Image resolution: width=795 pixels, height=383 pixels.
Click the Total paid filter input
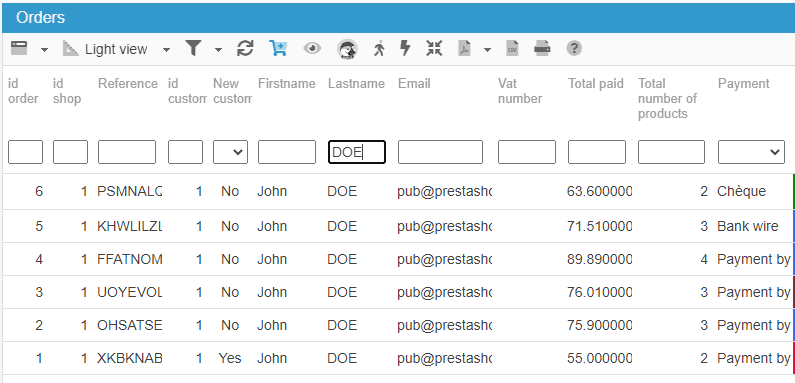pyautogui.click(x=597, y=152)
